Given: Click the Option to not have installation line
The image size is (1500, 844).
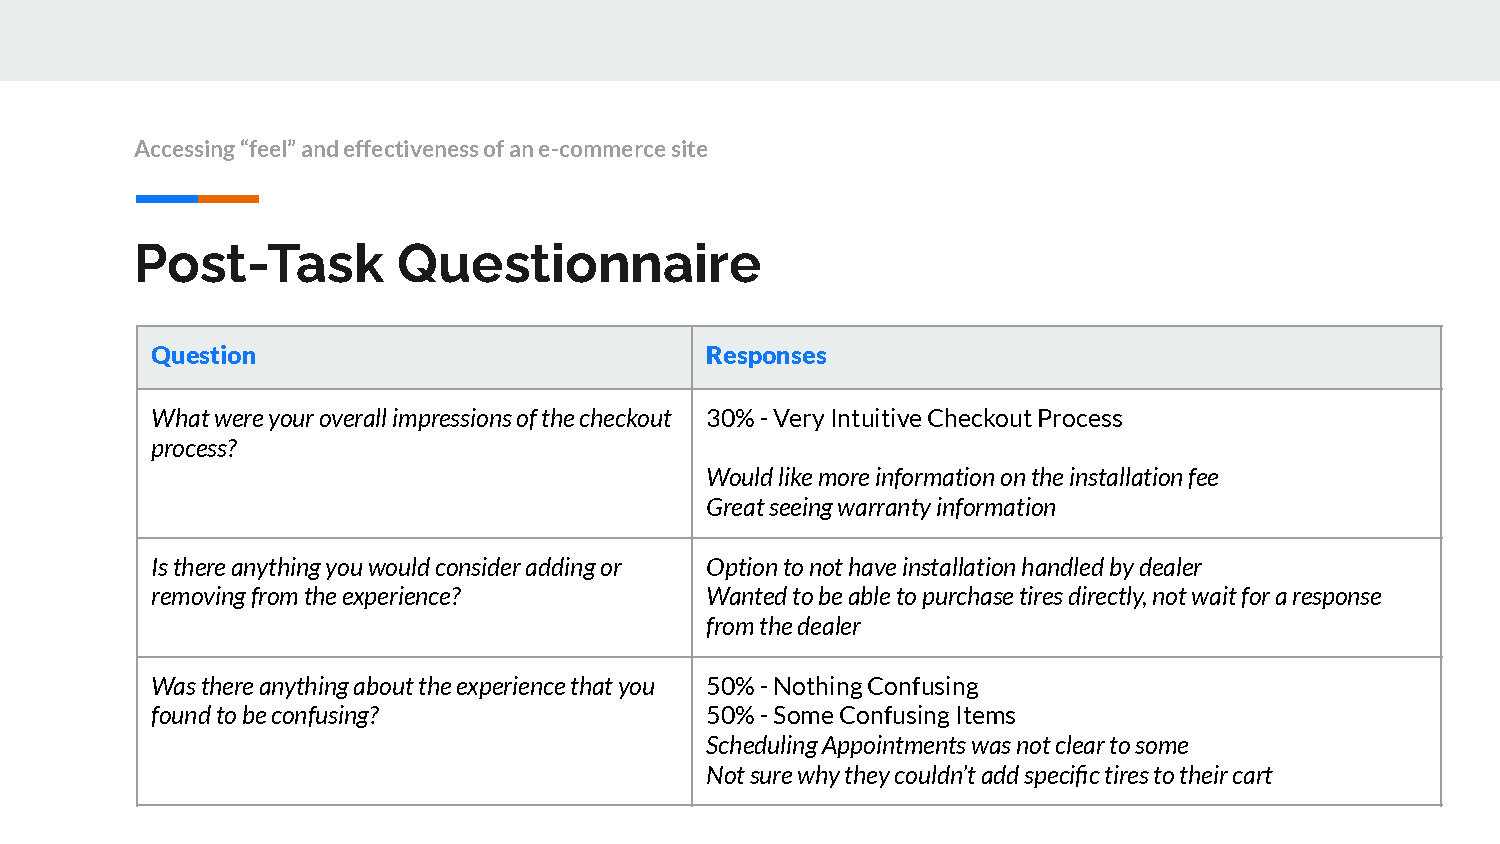Looking at the screenshot, I should coord(953,567).
